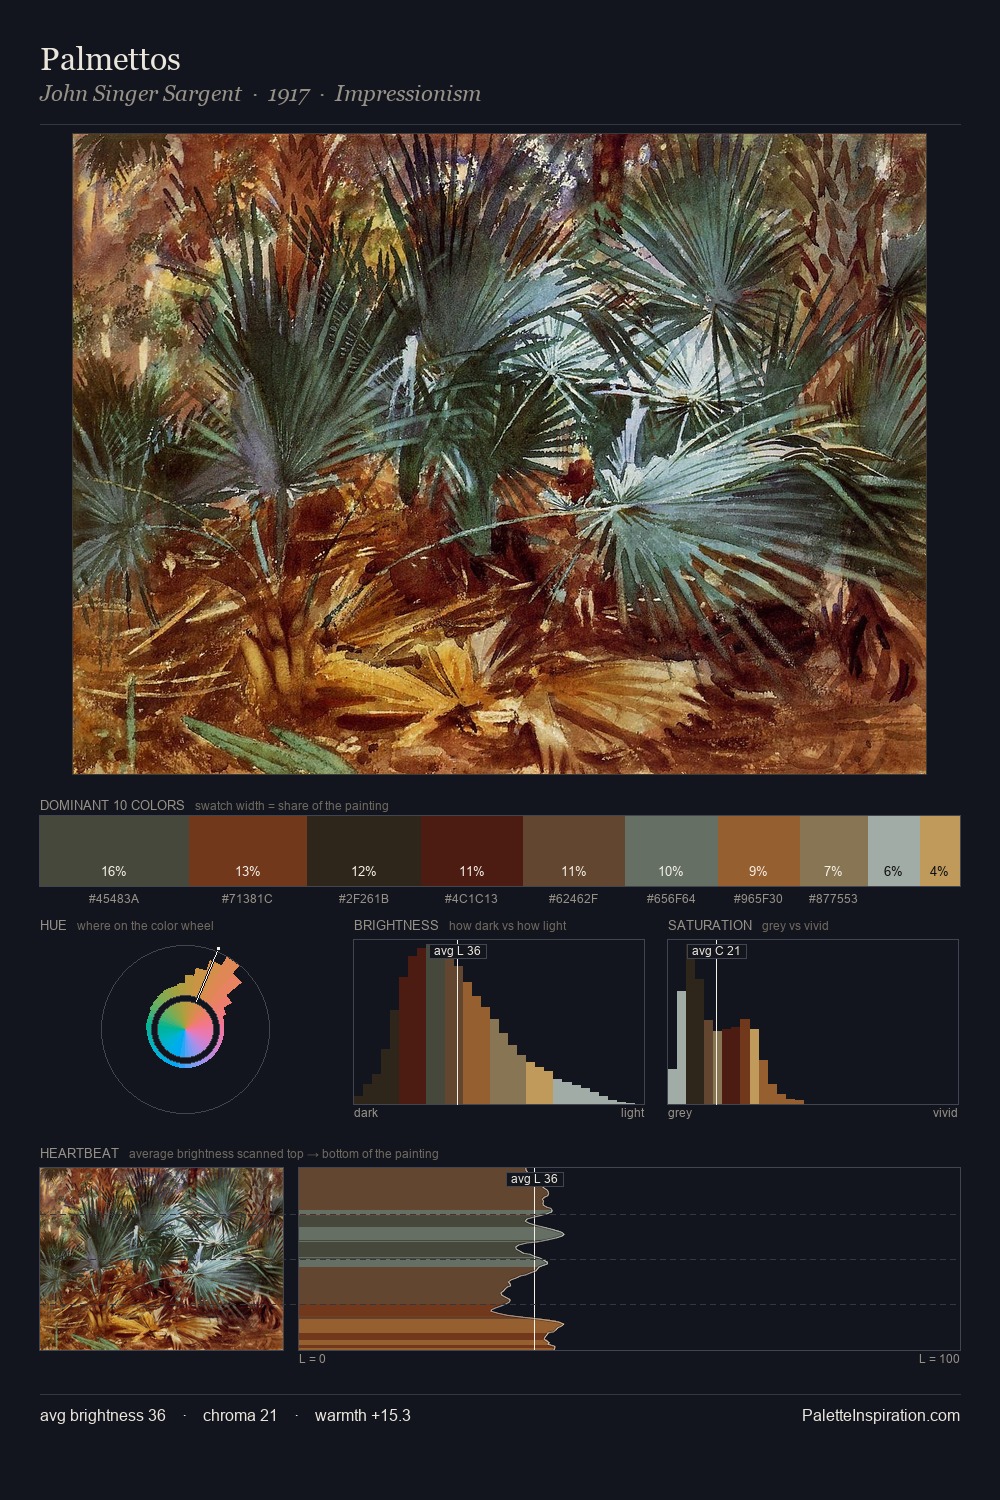Select the 11% brown #62462F swatch
The image size is (1000, 1500).
click(x=574, y=851)
